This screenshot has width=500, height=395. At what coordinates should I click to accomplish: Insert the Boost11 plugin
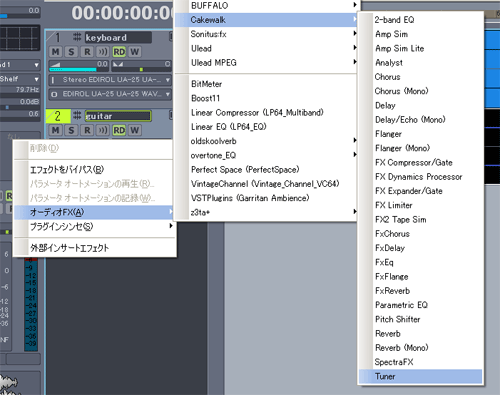pos(266,98)
